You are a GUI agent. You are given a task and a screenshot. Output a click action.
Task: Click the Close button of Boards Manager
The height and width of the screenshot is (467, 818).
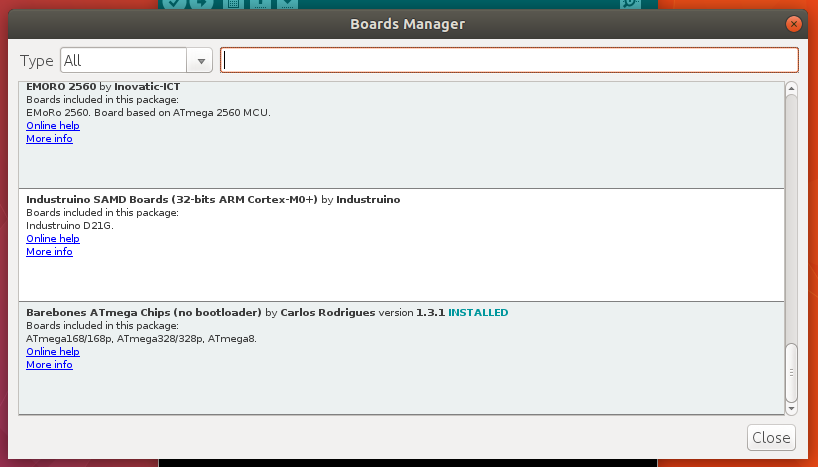pos(771,437)
